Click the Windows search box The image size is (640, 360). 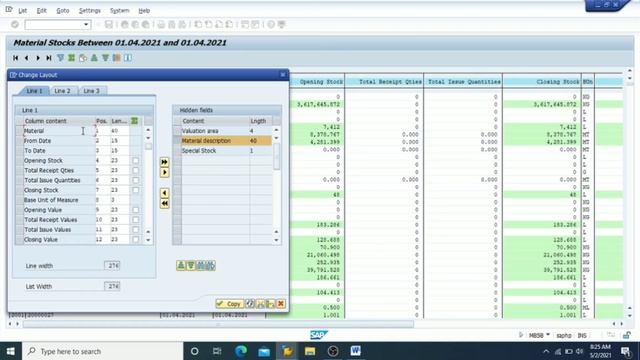coord(103,351)
